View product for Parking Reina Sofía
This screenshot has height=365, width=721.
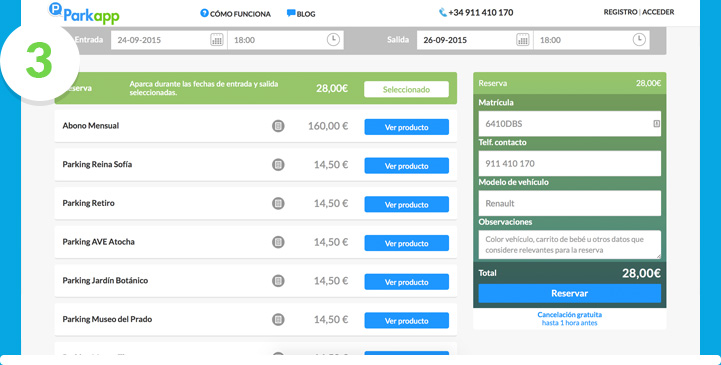(406, 165)
